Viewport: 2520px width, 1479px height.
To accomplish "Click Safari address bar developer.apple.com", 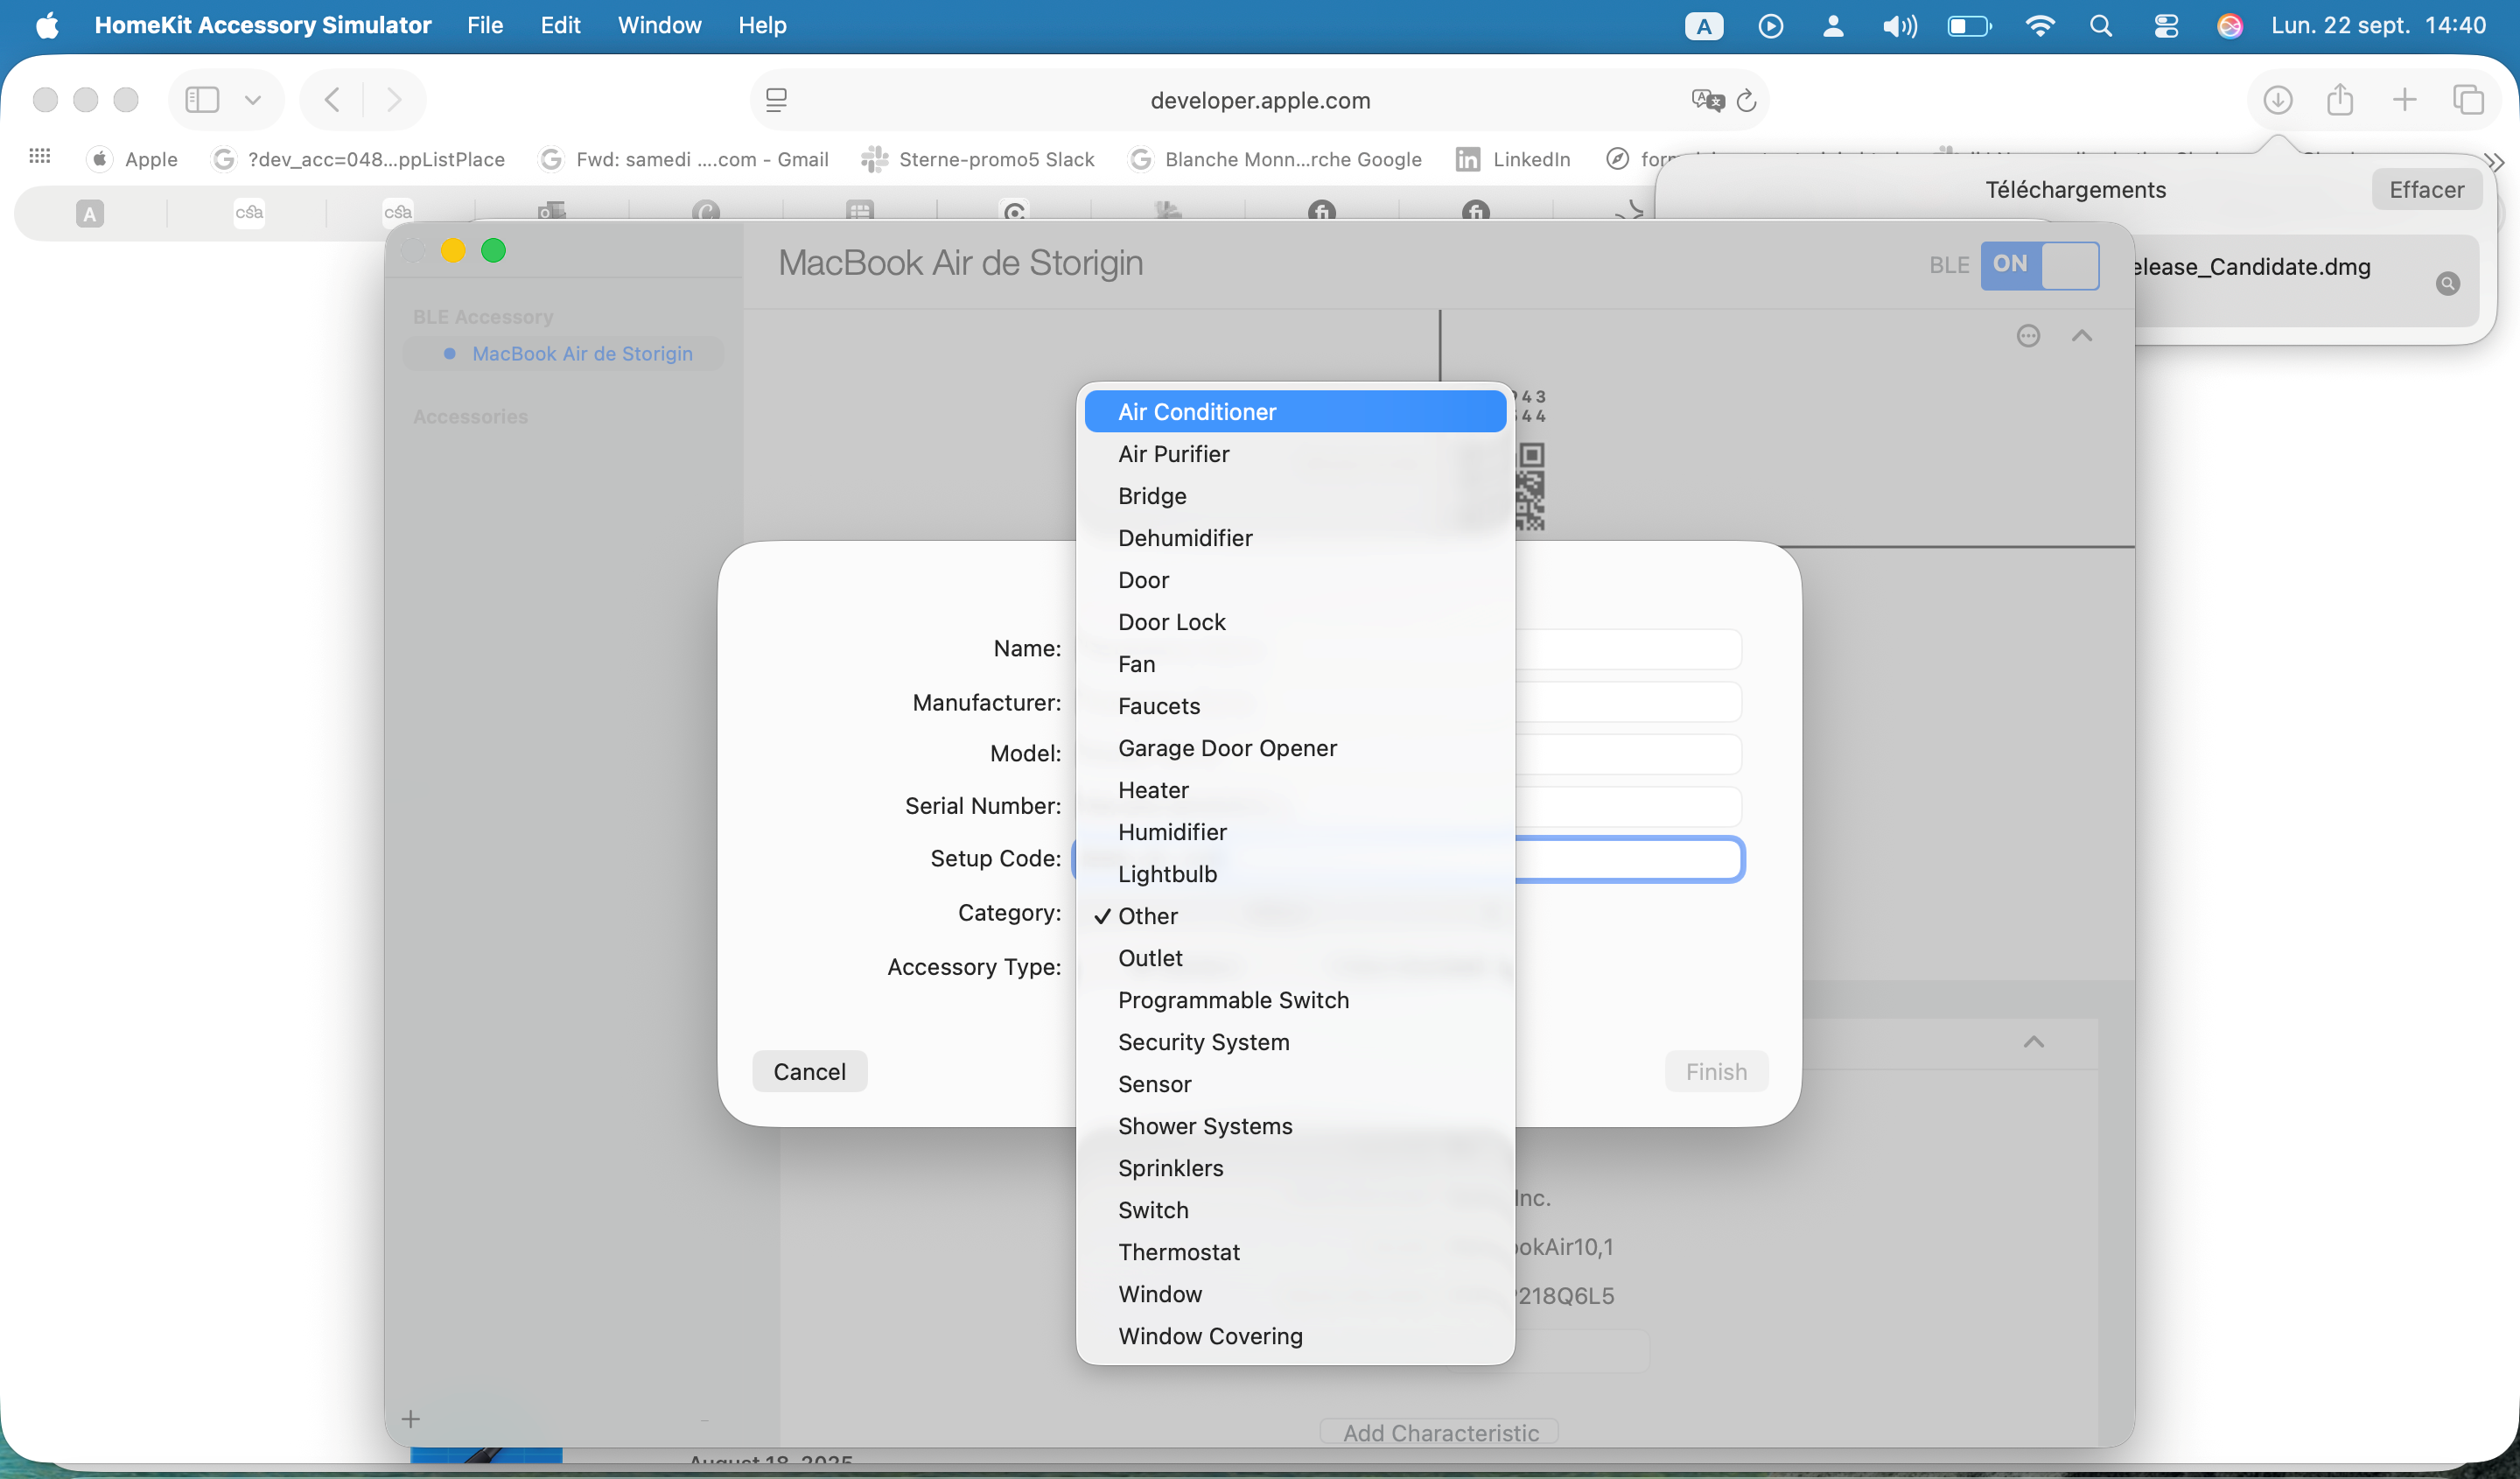I will 1260,100.
